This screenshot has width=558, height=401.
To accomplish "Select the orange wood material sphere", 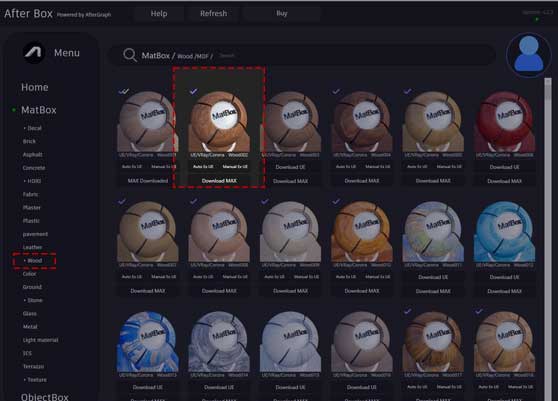I will pyautogui.click(x=362, y=232).
